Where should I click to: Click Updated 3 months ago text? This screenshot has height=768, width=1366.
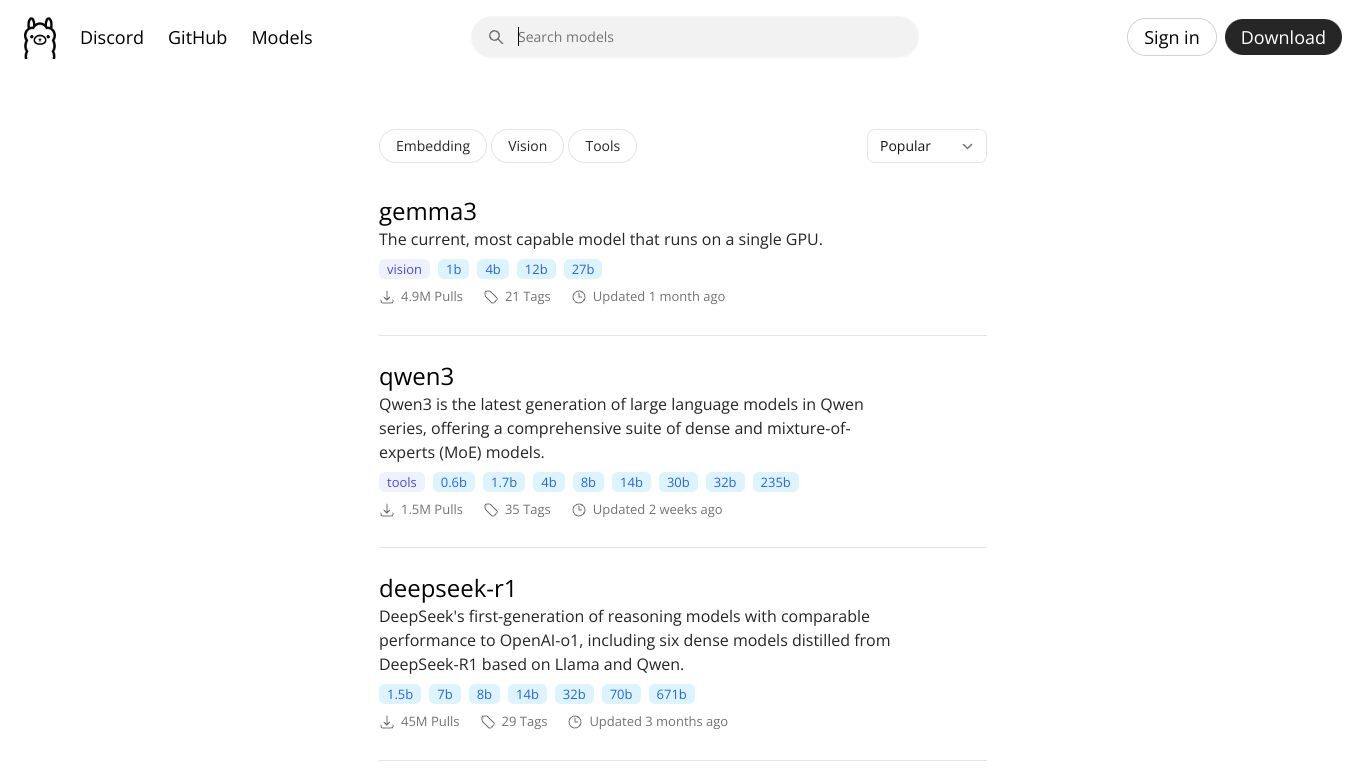click(659, 722)
